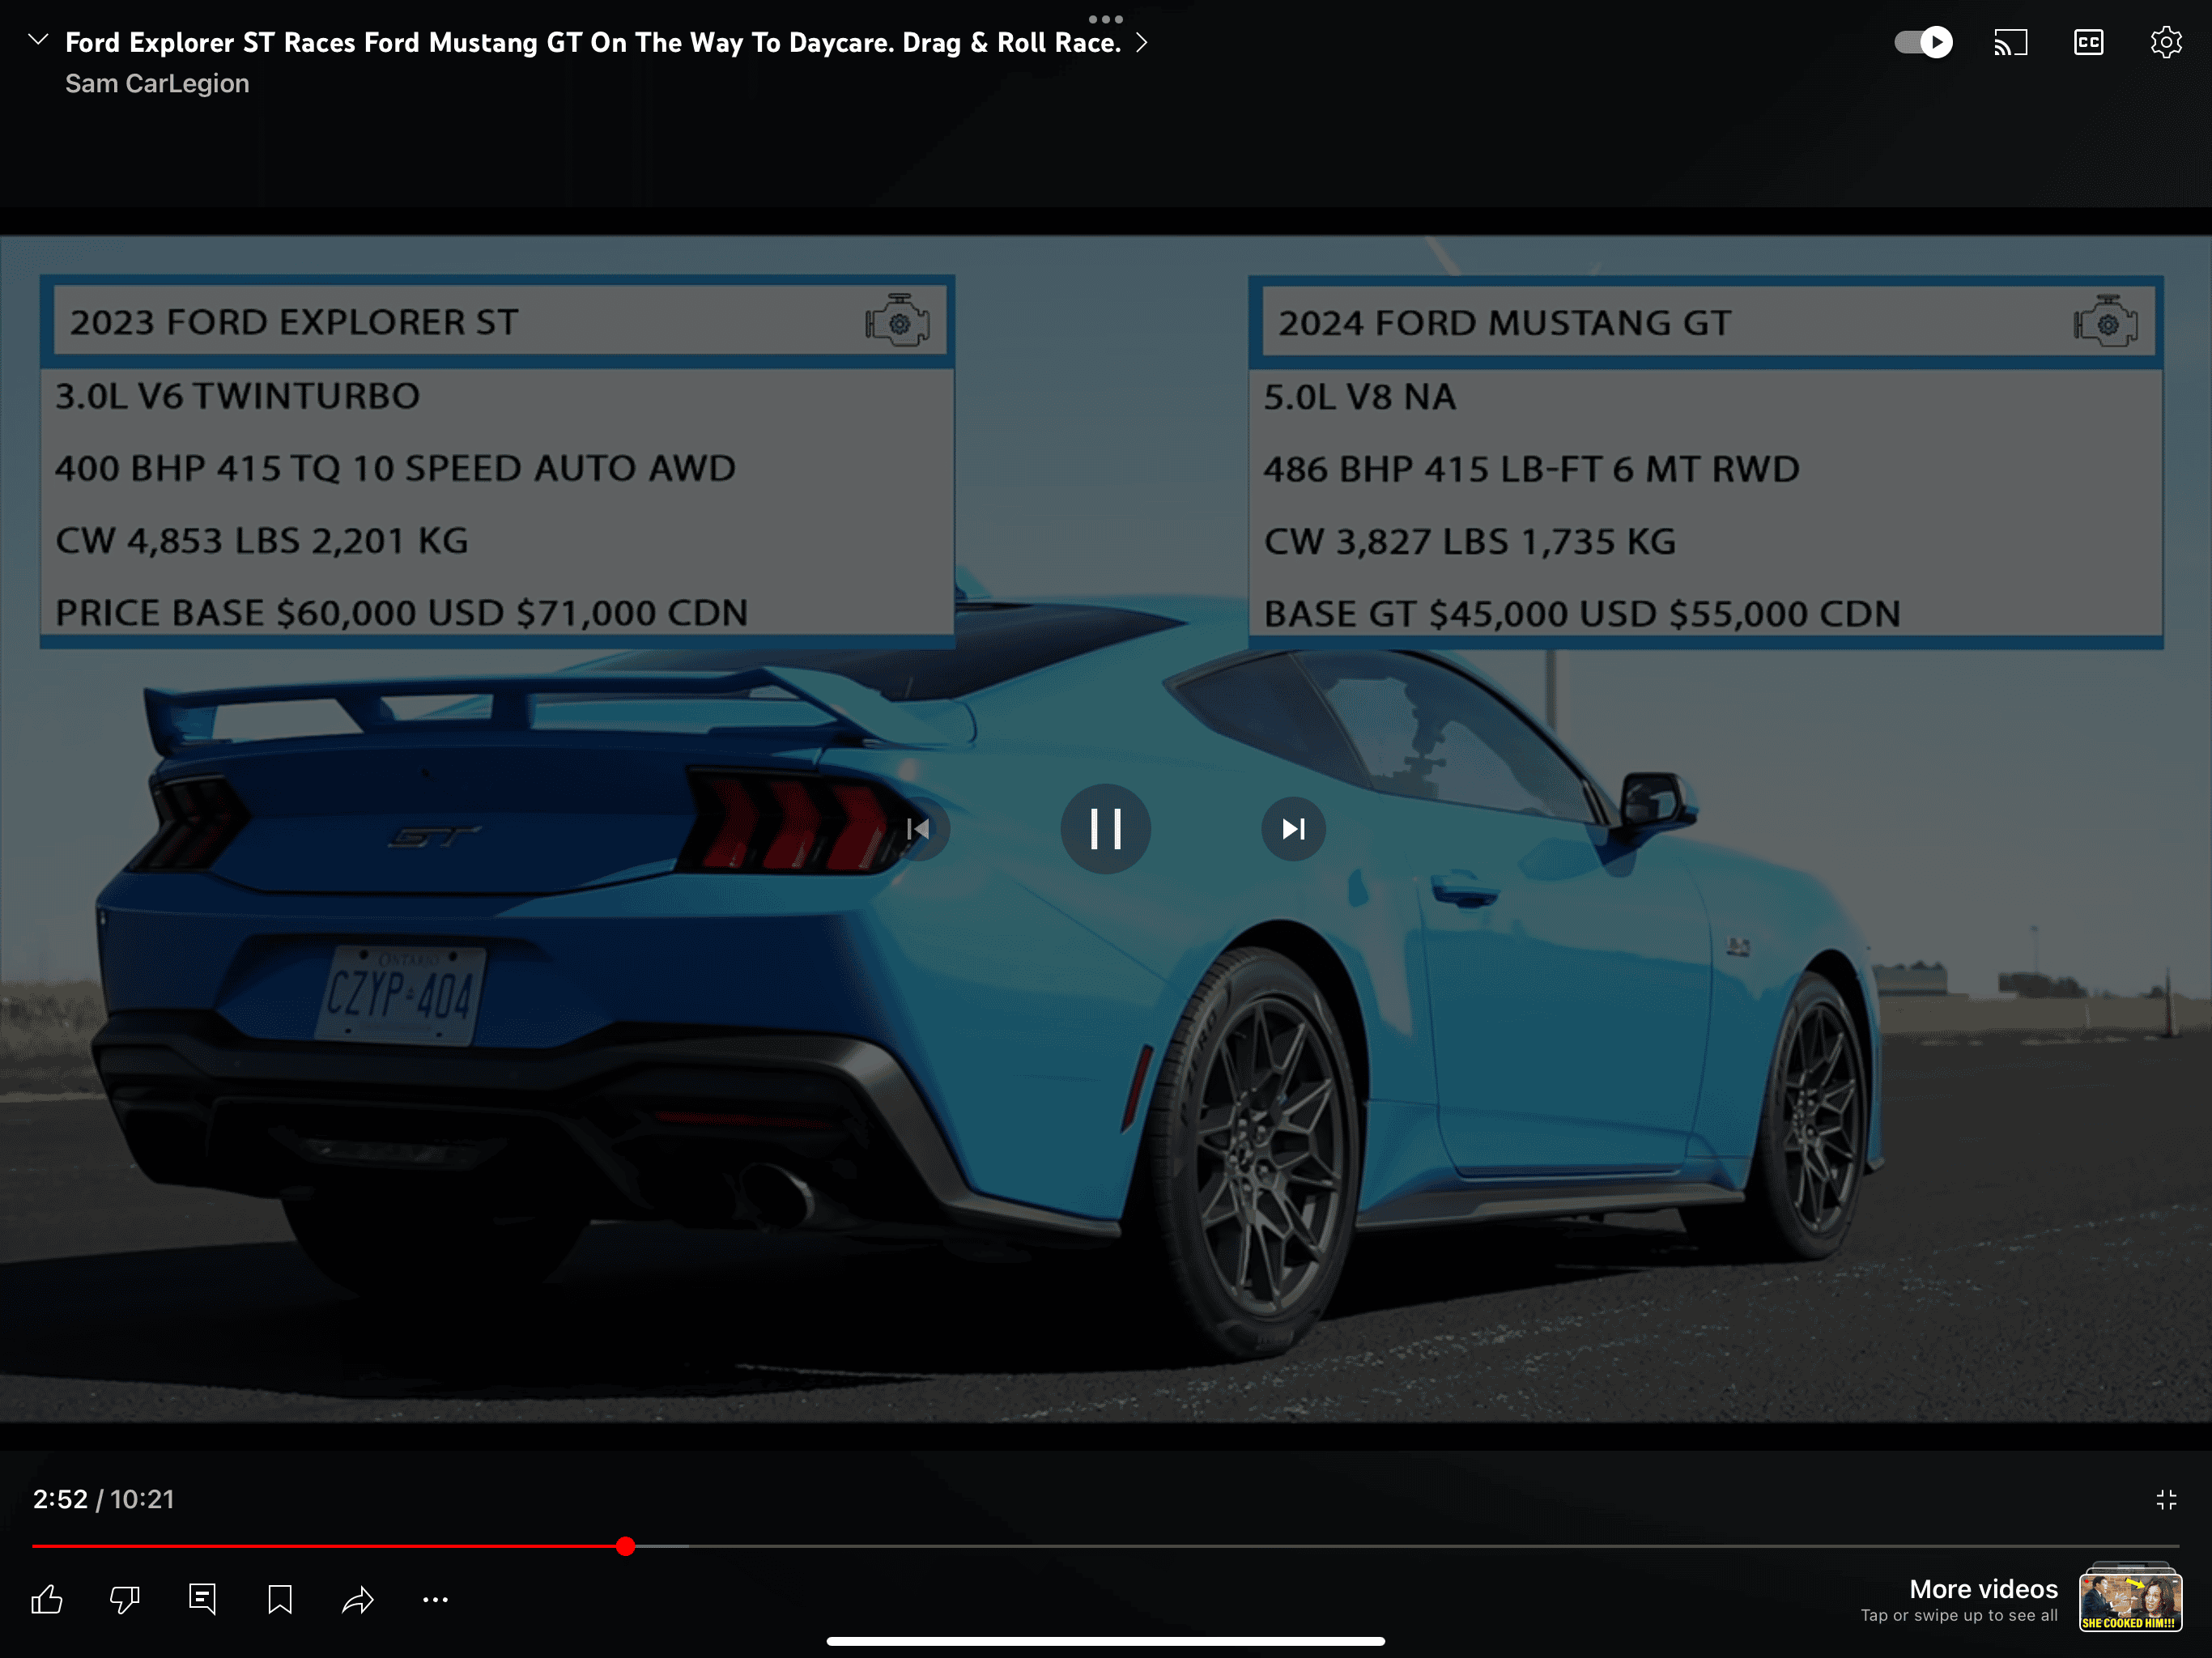Exit fullscreen mode icon
This screenshot has width=2212, height=1658.
pyautogui.click(x=2166, y=1499)
